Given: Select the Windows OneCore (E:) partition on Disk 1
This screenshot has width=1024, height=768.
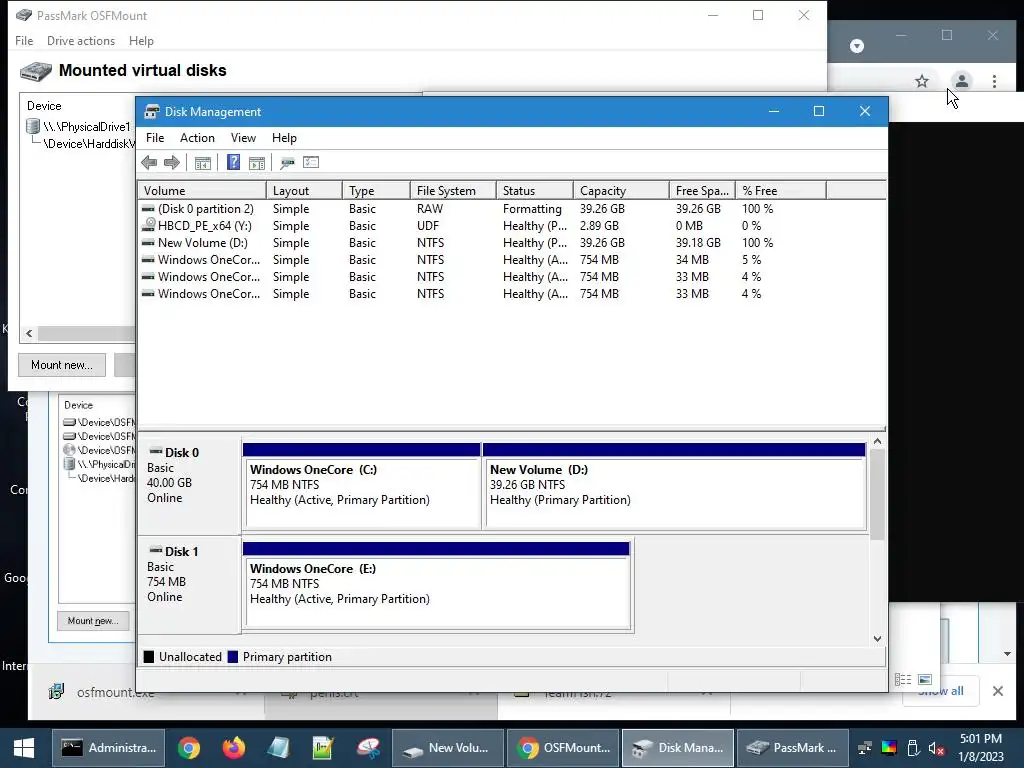Looking at the screenshot, I should click(436, 586).
